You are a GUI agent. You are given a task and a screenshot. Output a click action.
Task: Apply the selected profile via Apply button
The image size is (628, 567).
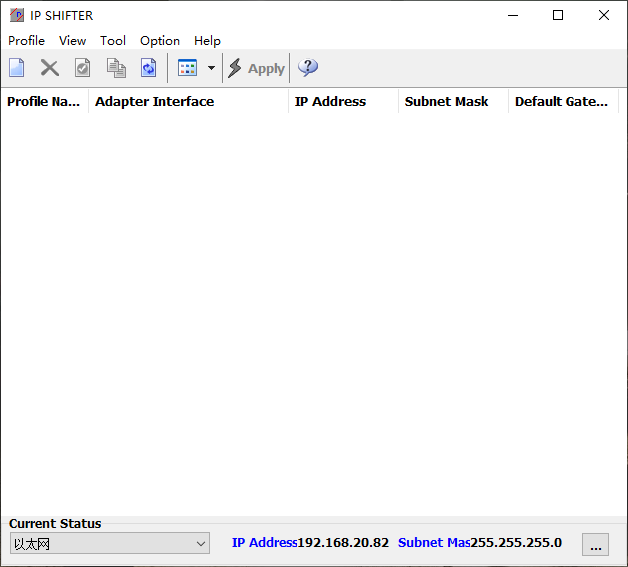pyautogui.click(x=256, y=68)
